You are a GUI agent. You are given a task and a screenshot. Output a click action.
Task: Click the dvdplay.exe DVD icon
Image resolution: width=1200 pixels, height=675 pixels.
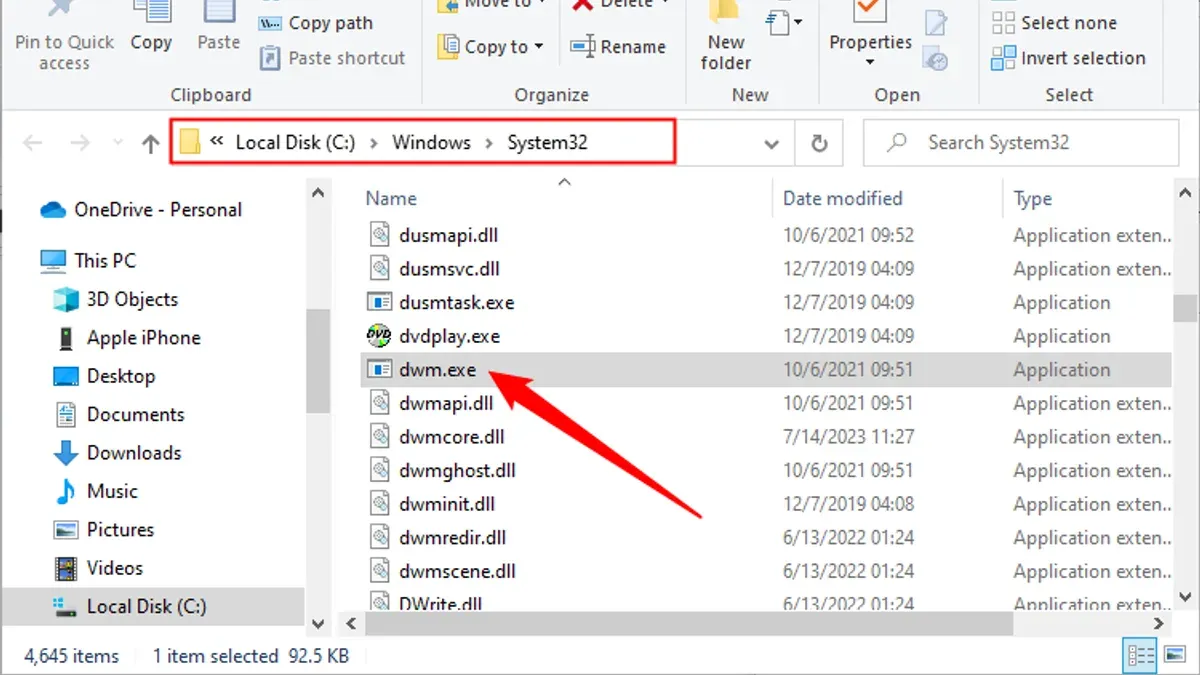tap(379, 336)
